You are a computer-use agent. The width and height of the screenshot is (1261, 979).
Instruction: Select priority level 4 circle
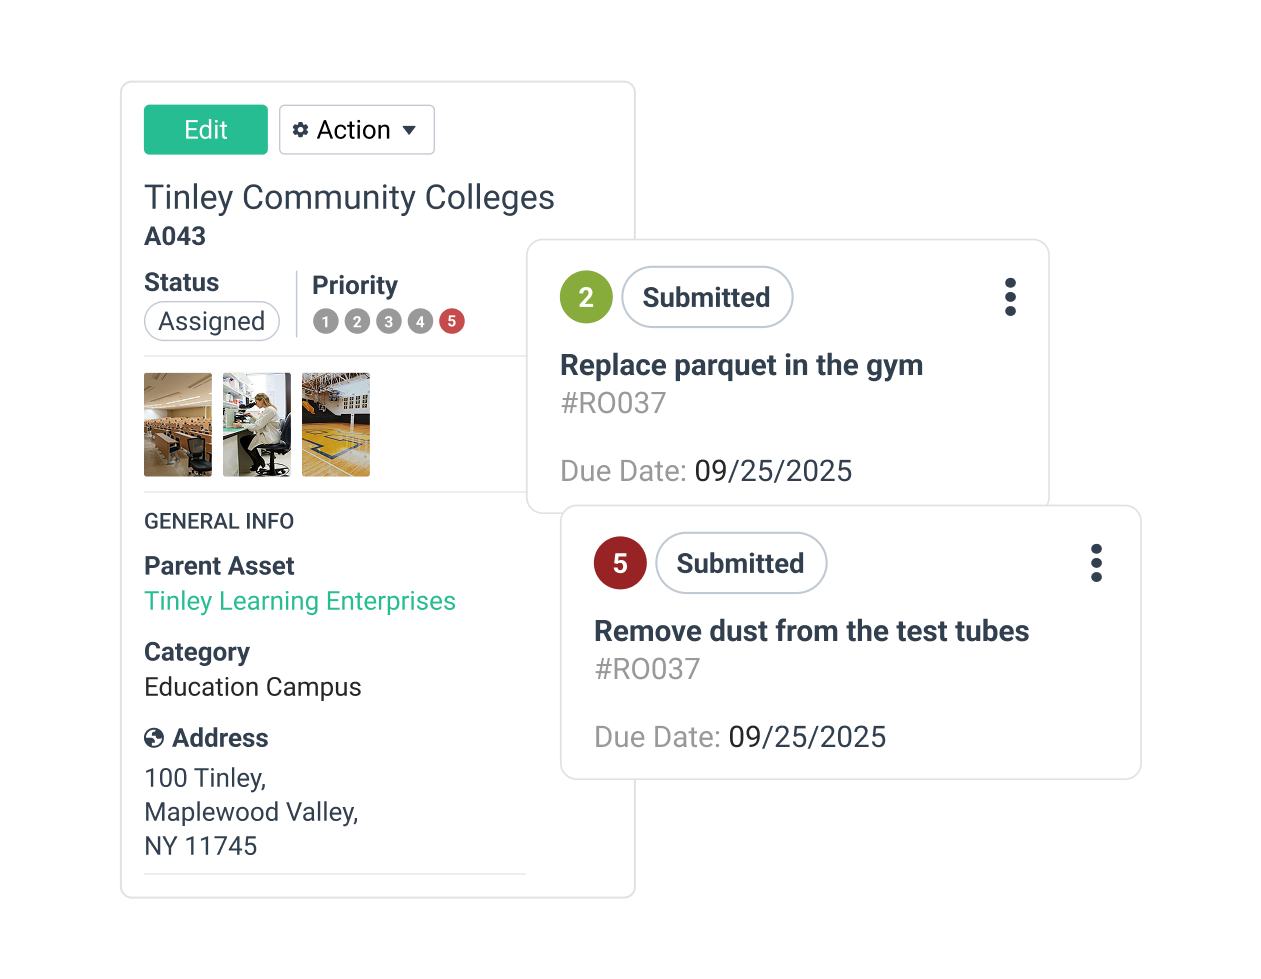(x=420, y=321)
